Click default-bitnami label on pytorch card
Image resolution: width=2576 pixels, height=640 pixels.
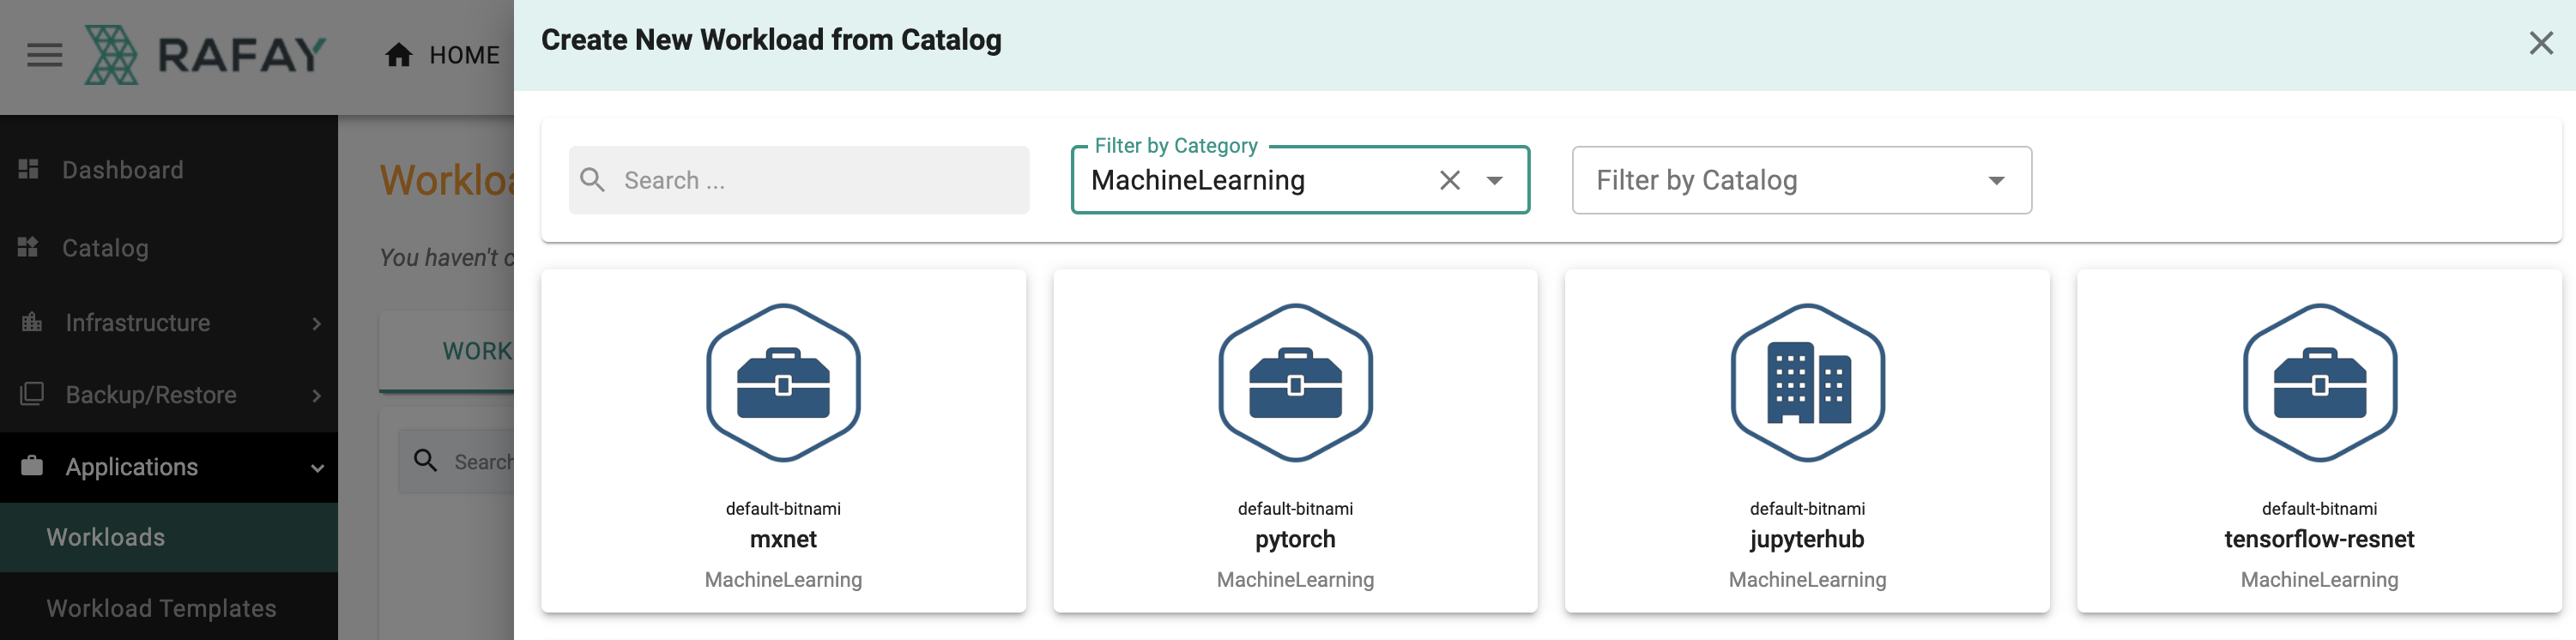coord(1295,508)
